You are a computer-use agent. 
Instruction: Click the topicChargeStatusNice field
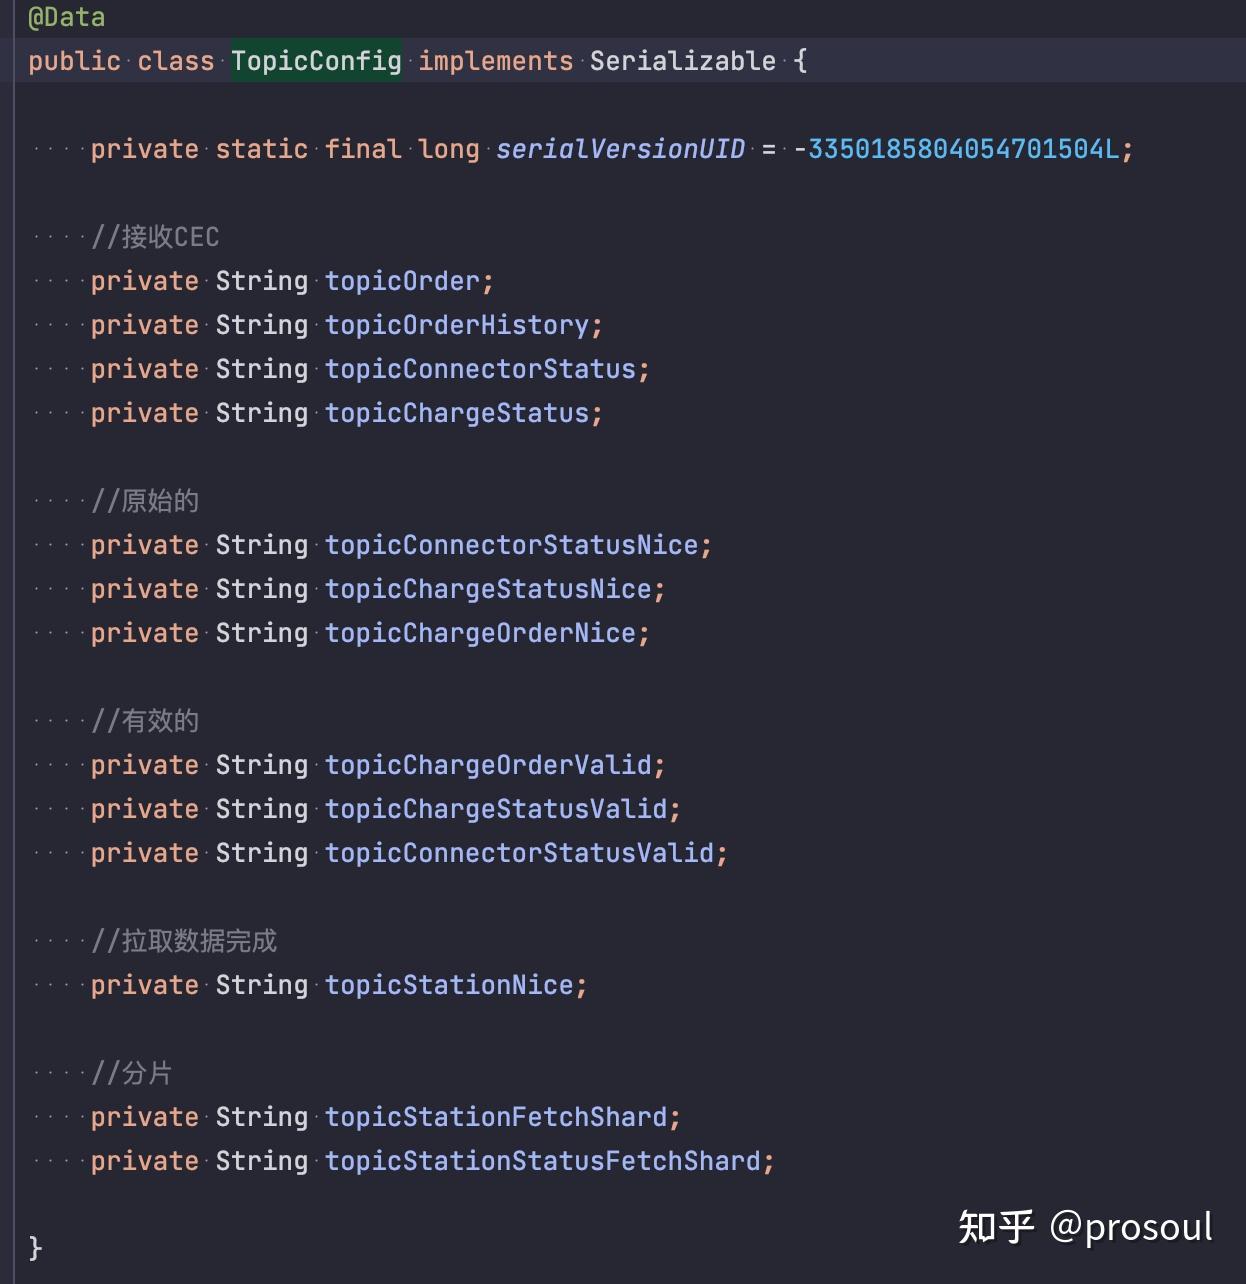[x=488, y=589]
